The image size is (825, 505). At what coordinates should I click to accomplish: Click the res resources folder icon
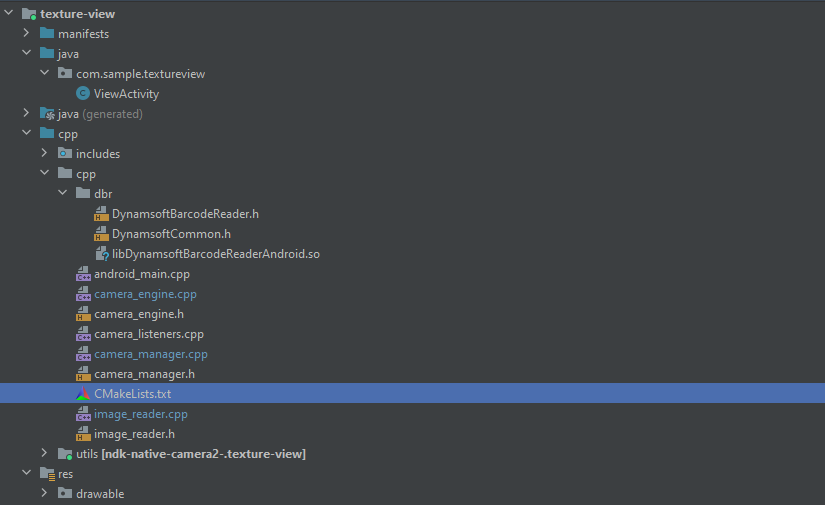[x=47, y=474]
